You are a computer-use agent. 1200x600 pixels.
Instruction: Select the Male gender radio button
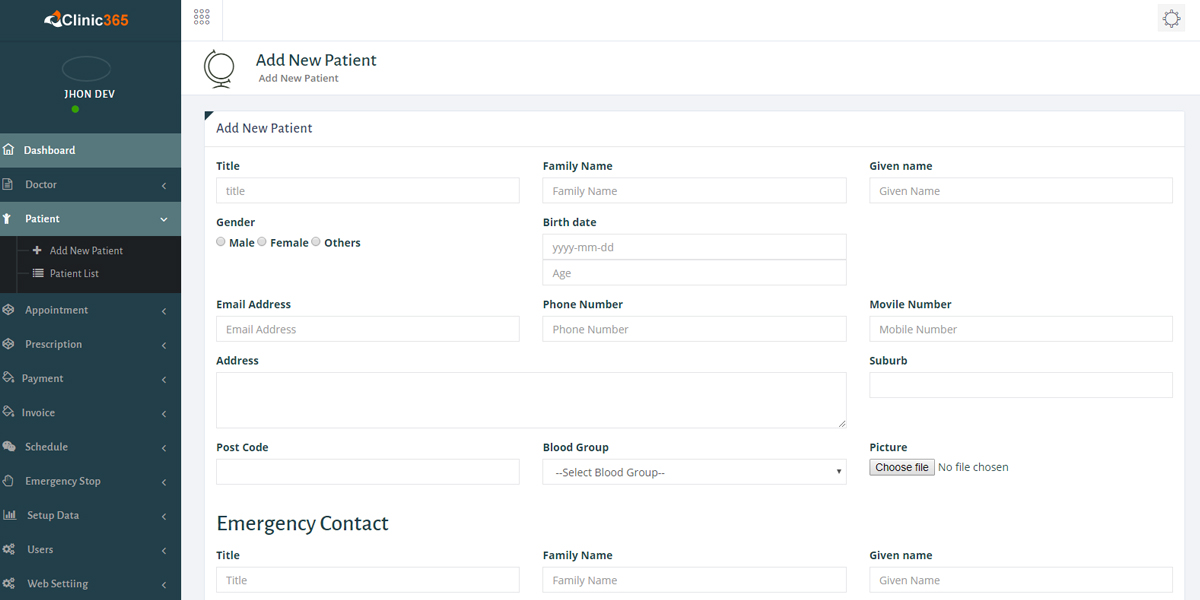[220, 241]
